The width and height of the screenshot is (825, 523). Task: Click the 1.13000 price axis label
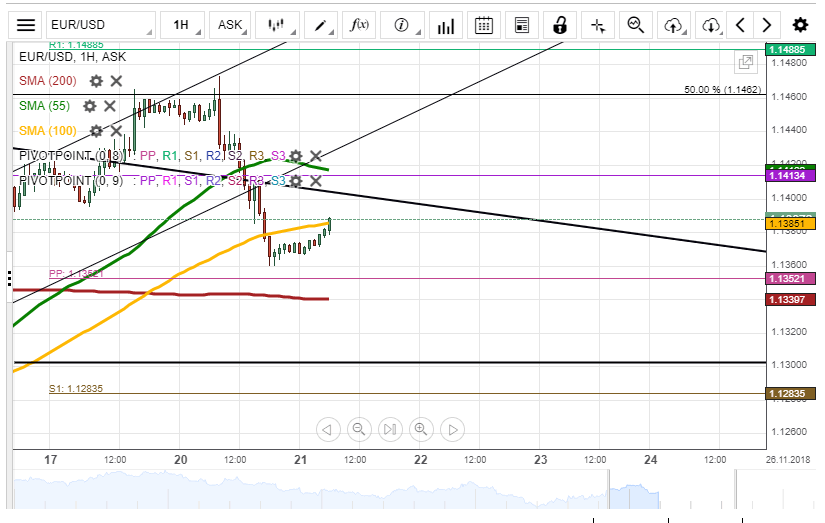(789, 365)
